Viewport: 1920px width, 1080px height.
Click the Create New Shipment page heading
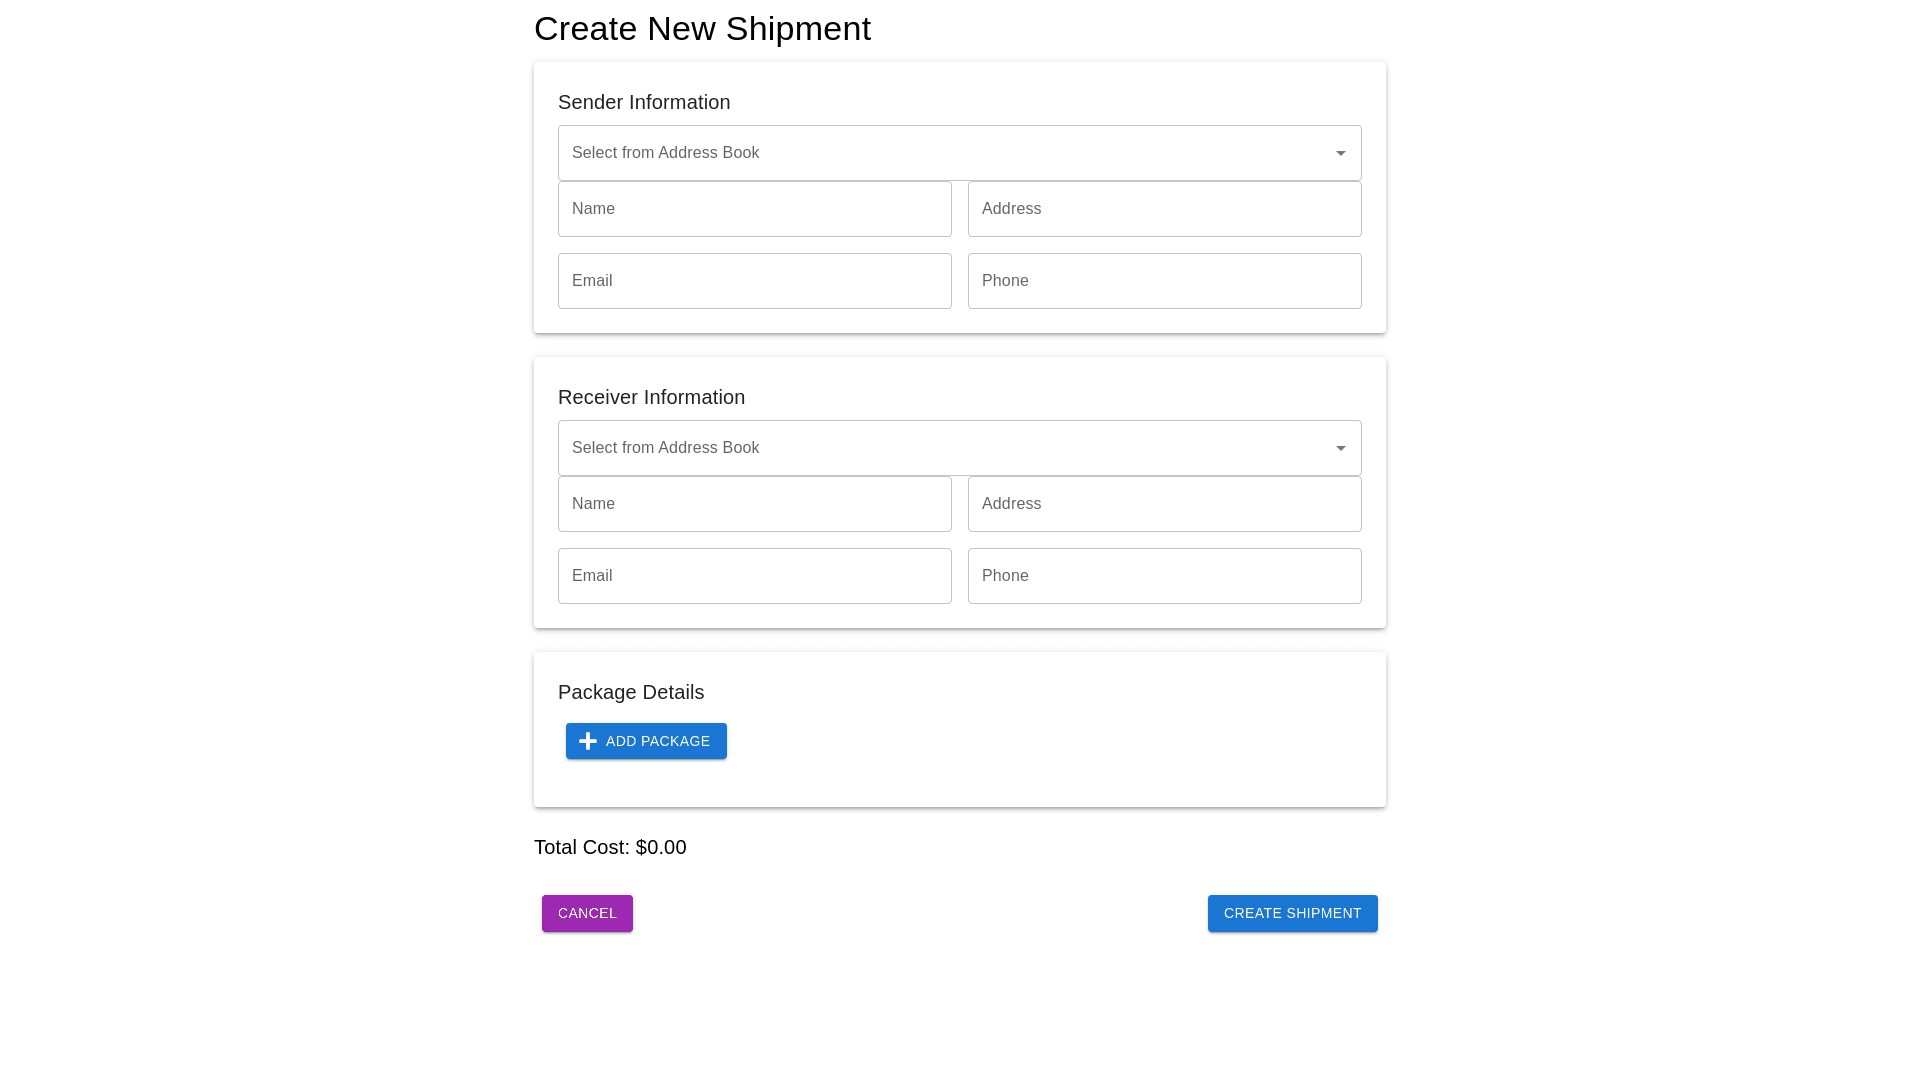(702, 29)
